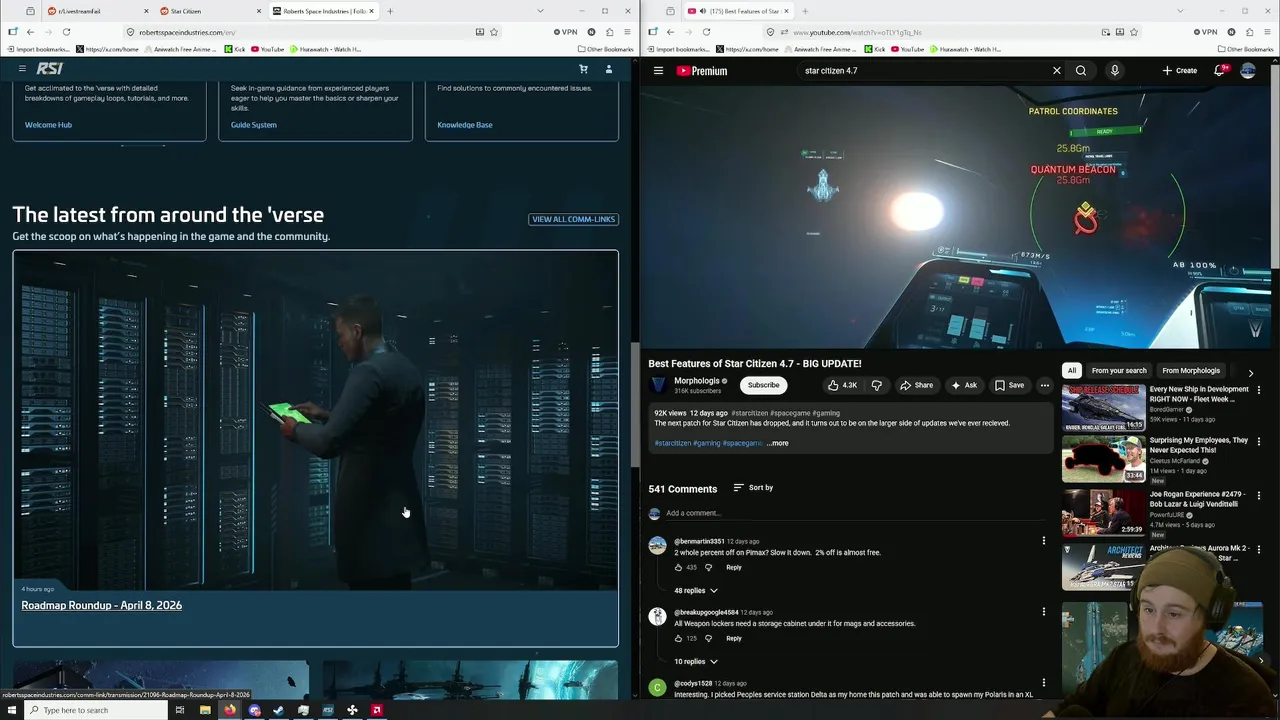Select the Roberts Space Industries tab
The height and width of the screenshot is (720, 1280).
[x=322, y=11]
